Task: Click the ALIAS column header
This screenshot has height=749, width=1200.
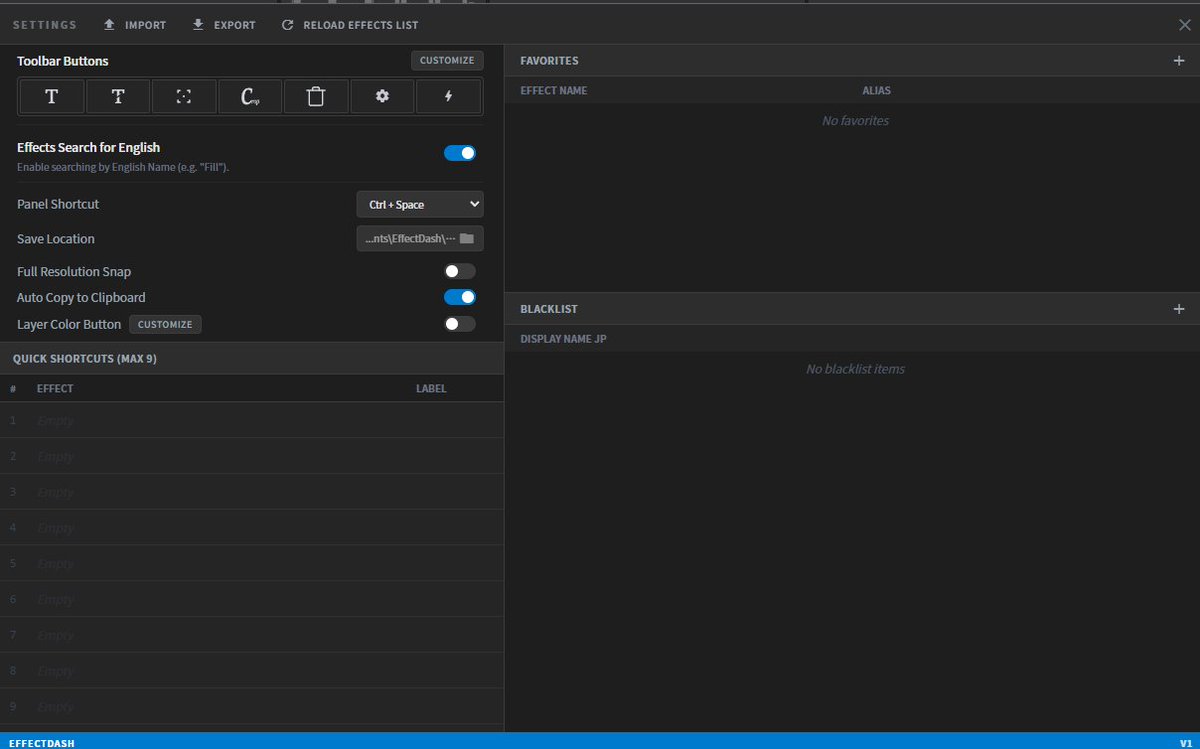Action: pos(877,90)
